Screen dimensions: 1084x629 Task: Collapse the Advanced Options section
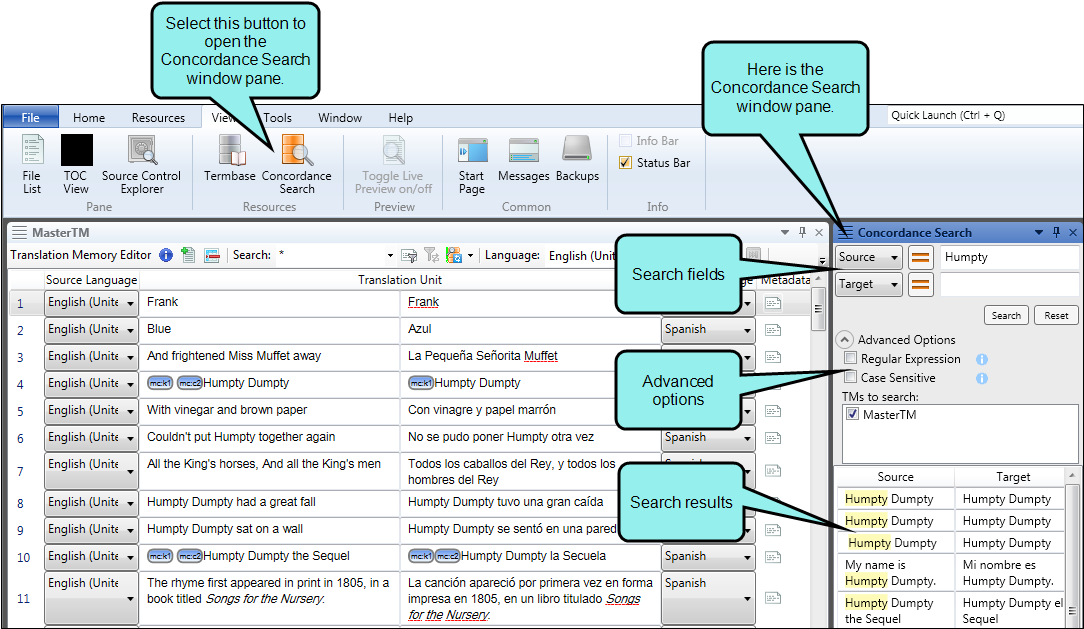click(845, 340)
